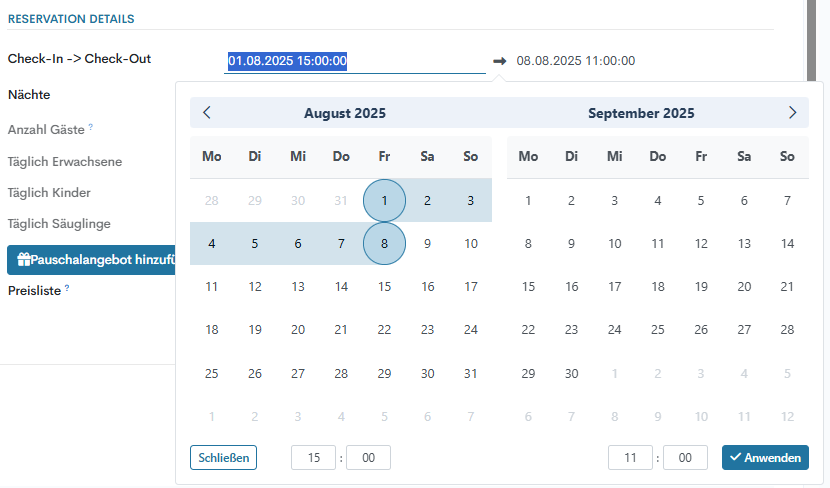Apply the selected dates with Anwenden
This screenshot has width=830, height=488.
coord(765,458)
